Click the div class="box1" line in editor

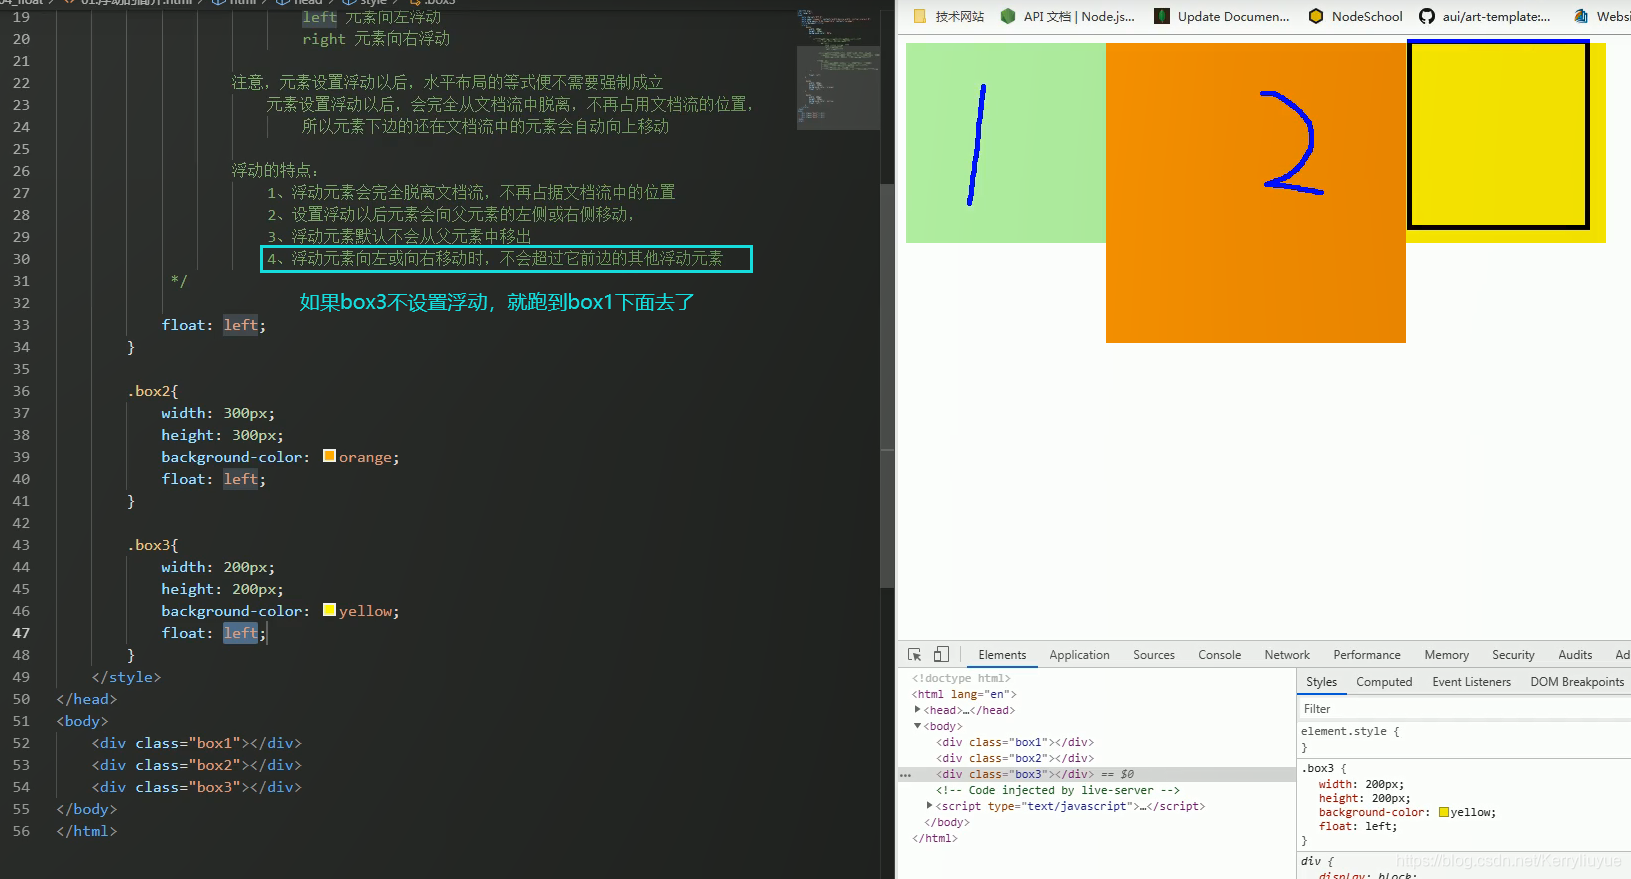click(196, 743)
